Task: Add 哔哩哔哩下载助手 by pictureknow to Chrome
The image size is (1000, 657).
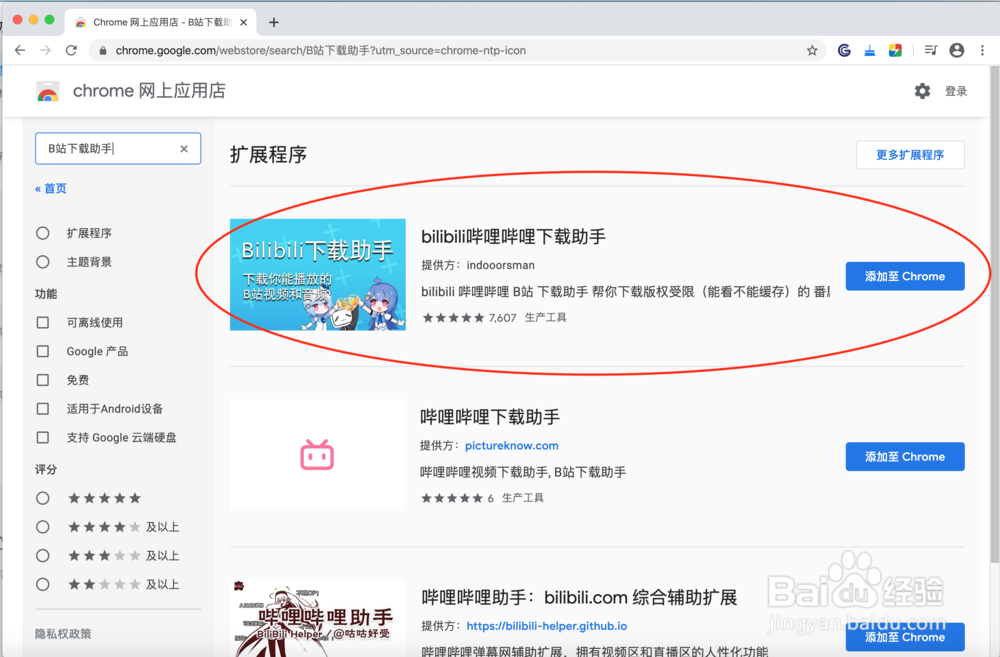Action: [905, 457]
